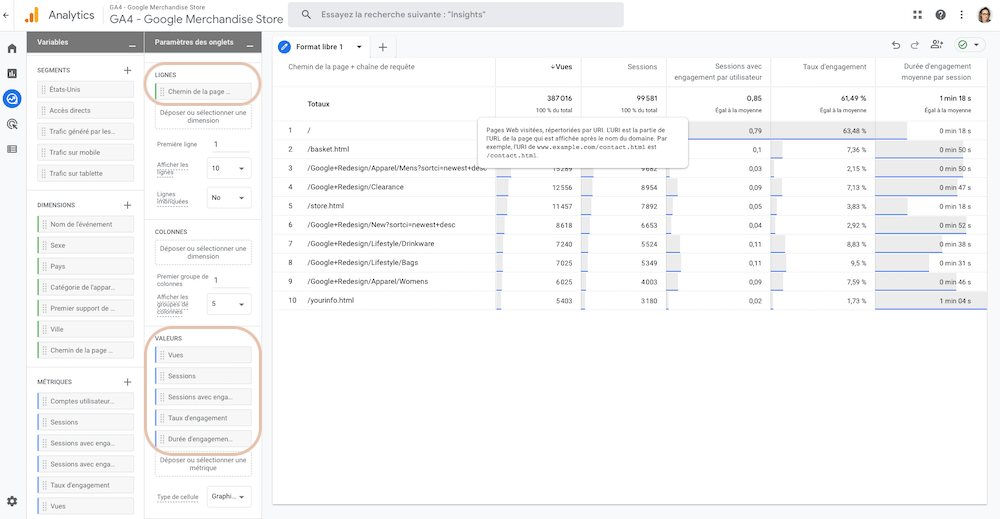Screen dimensions: 1000x519
Task: Sort by Taux d'engagement column header
Action: pos(834,66)
